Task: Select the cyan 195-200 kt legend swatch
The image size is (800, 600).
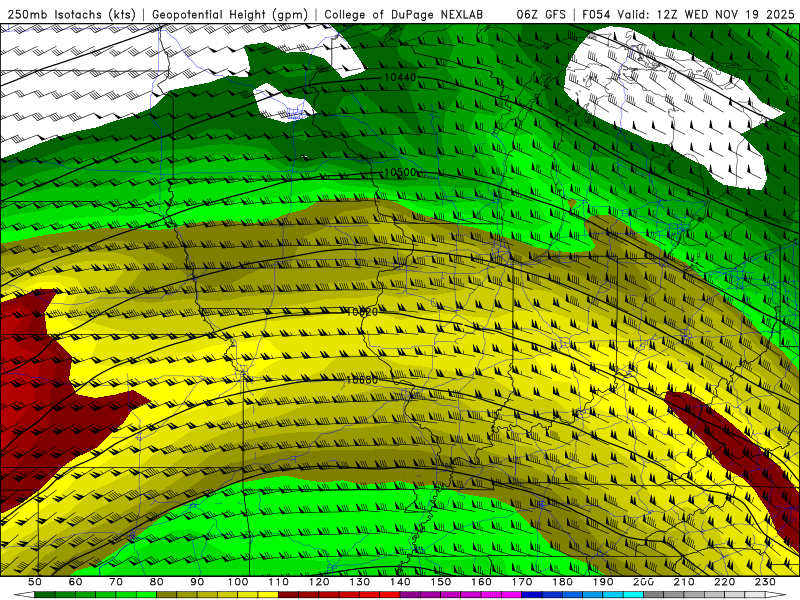Action: (633, 594)
